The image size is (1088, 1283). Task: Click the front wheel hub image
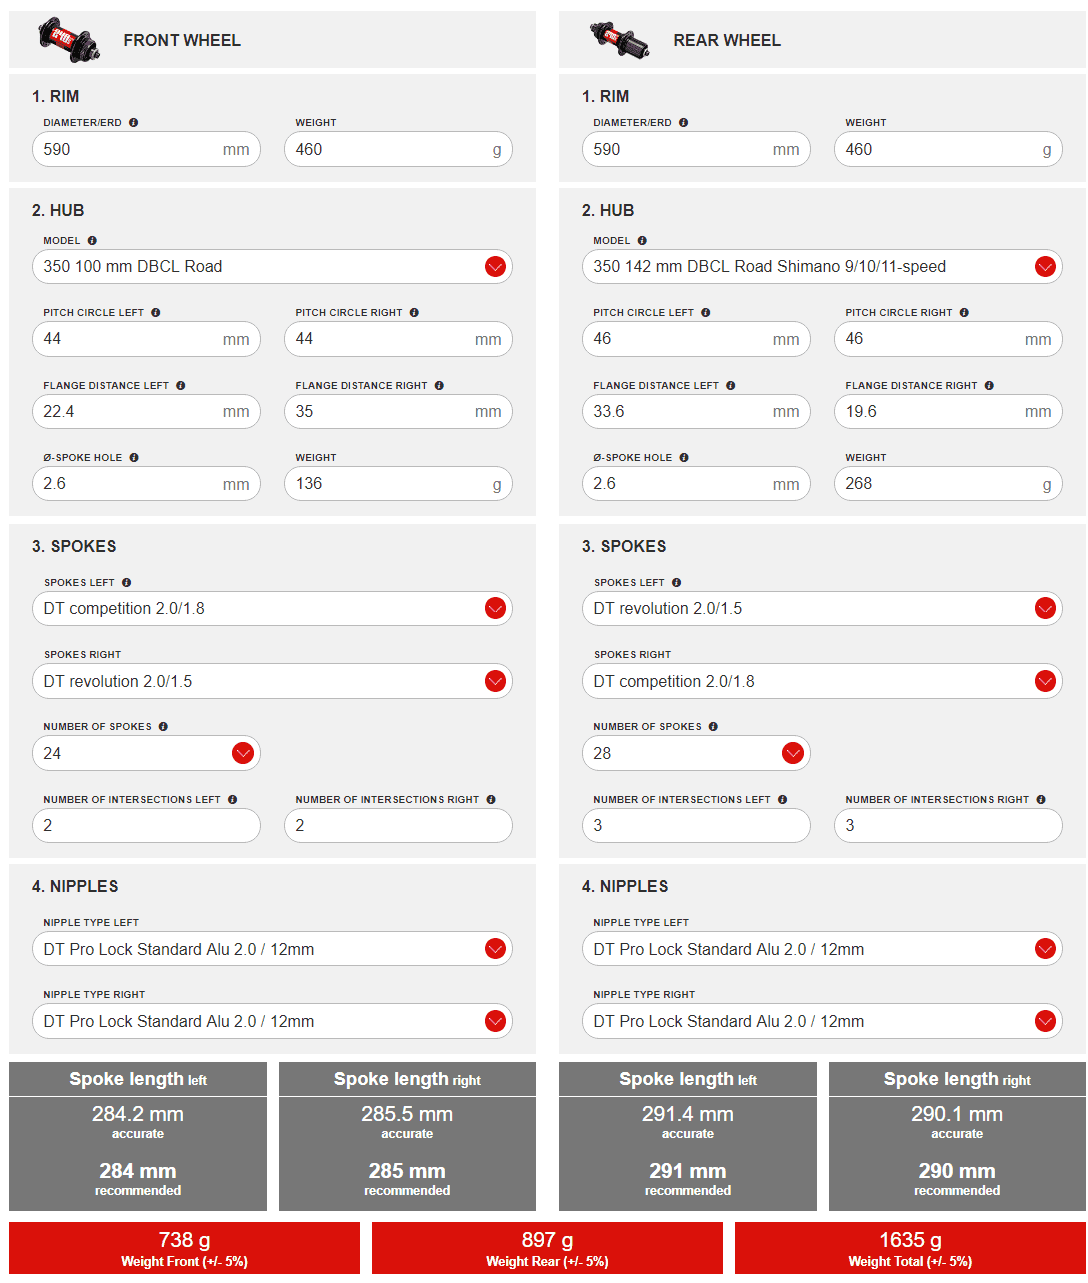[x=69, y=39]
